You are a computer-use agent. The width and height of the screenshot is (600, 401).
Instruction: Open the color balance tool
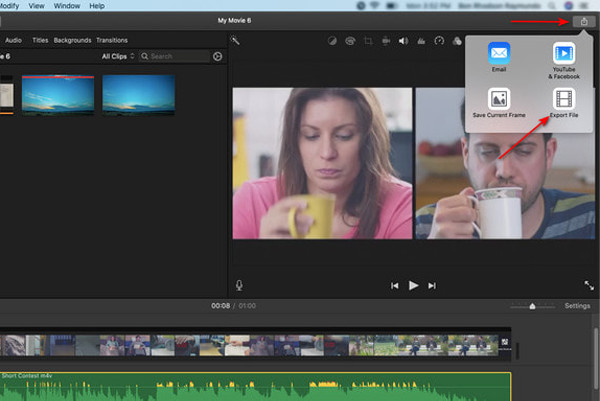(x=332, y=41)
